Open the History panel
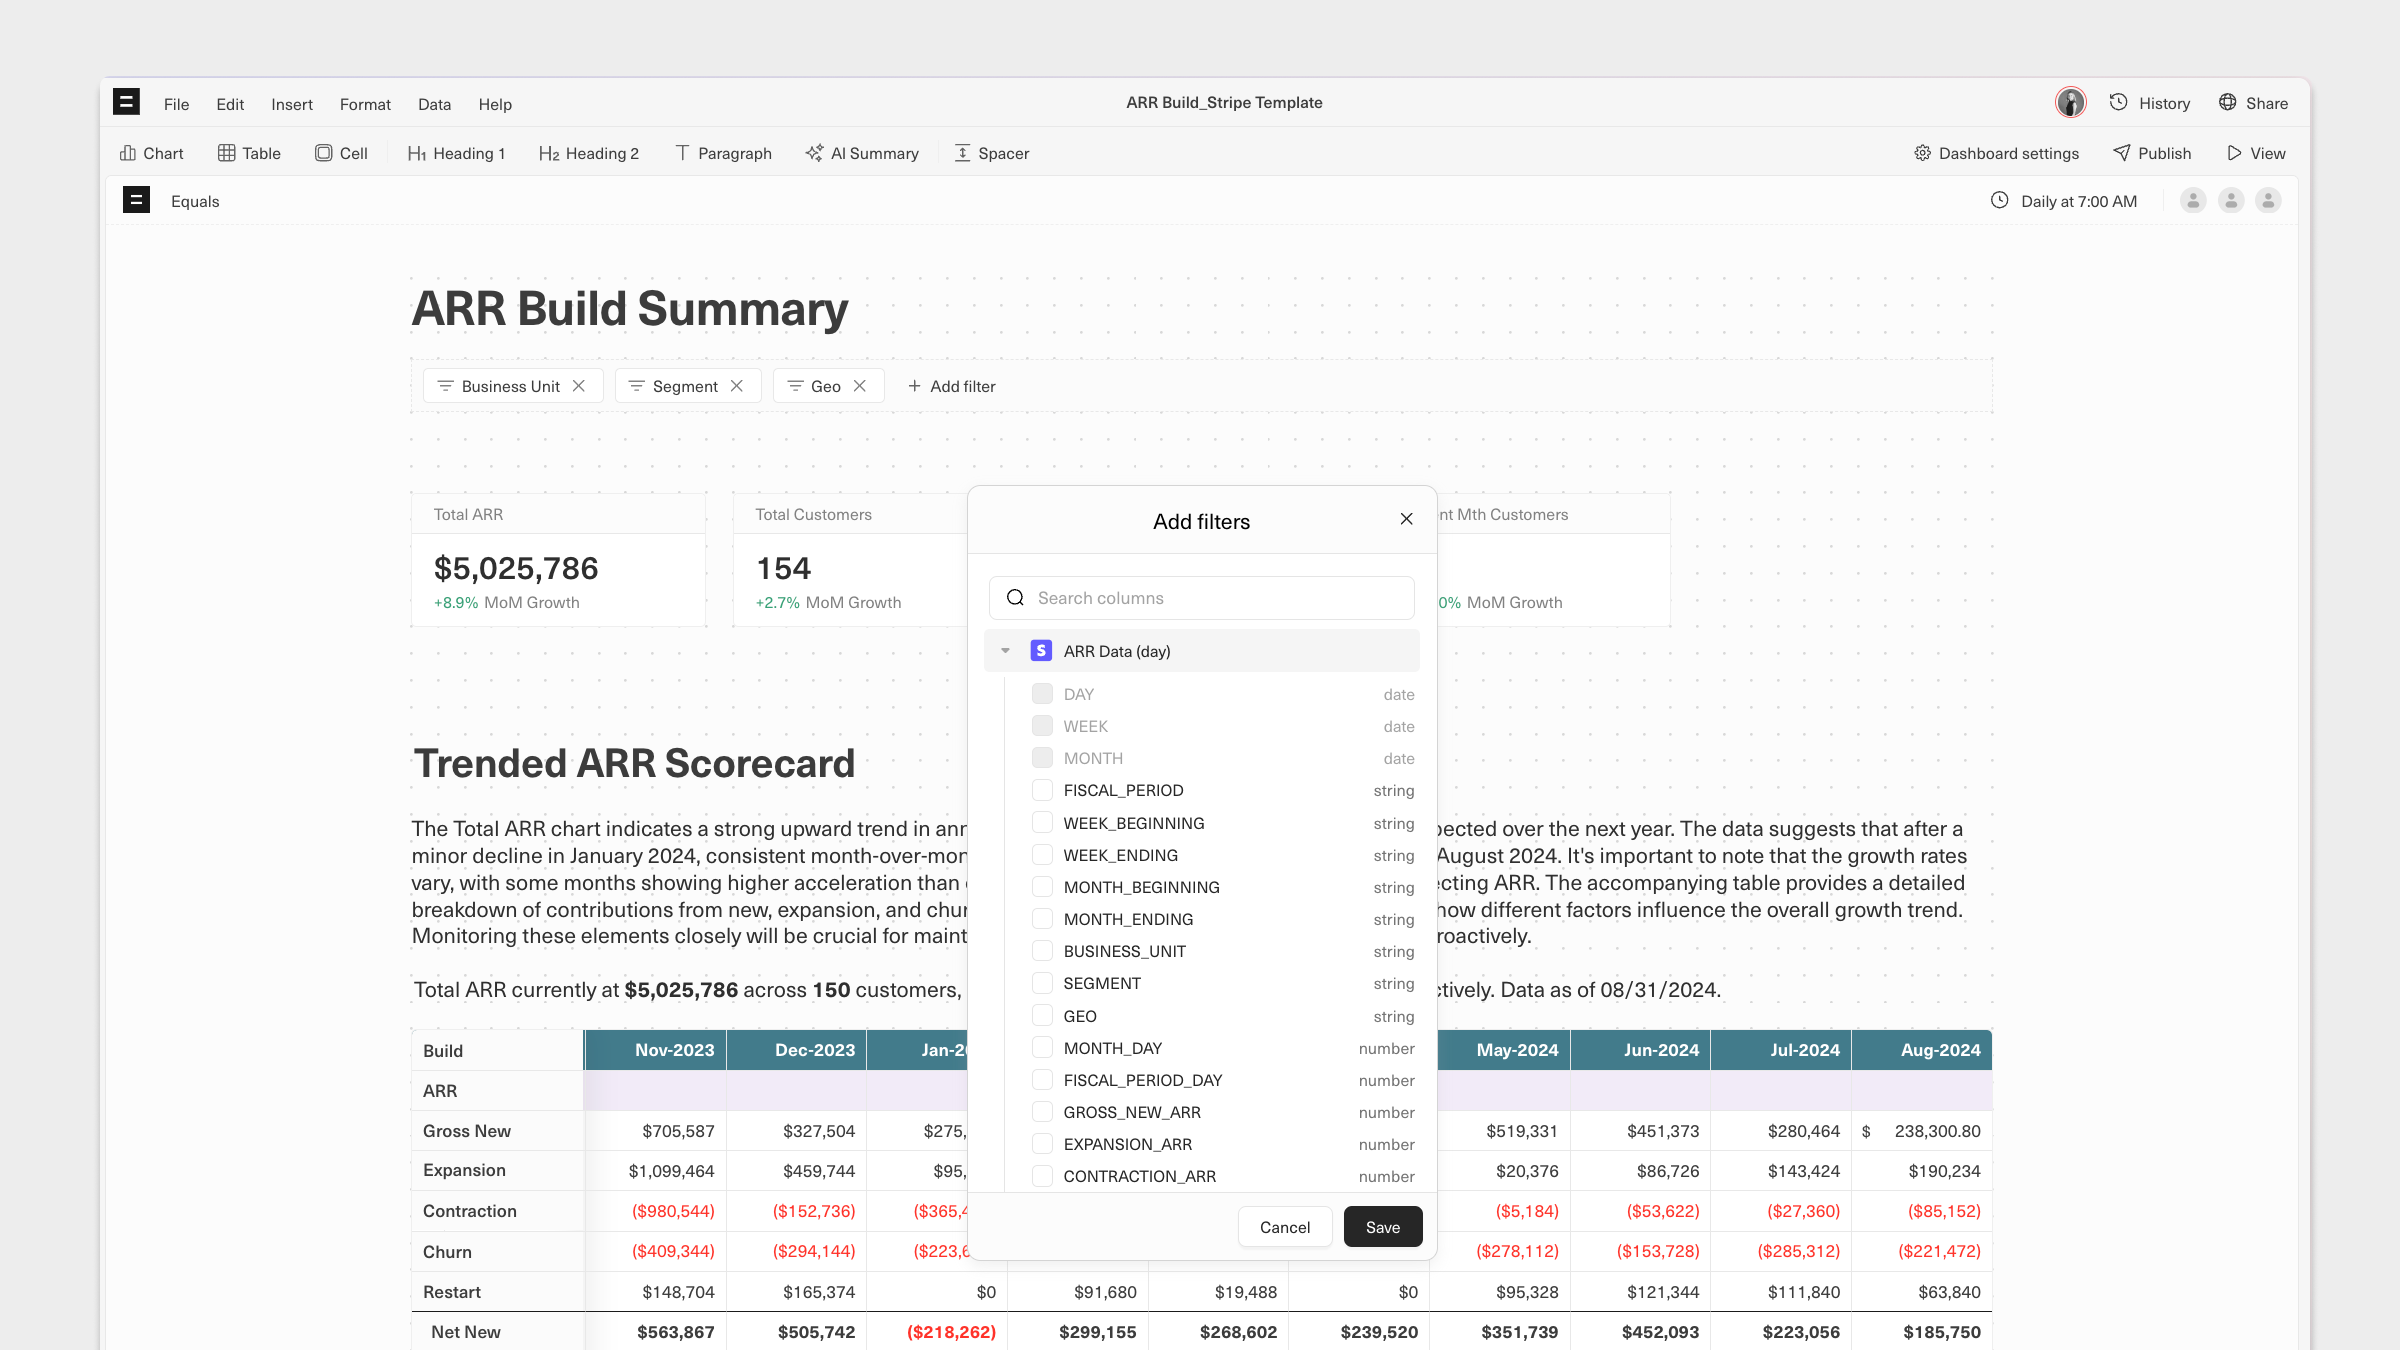The image size is (2400, 1350). [2150, 103]
